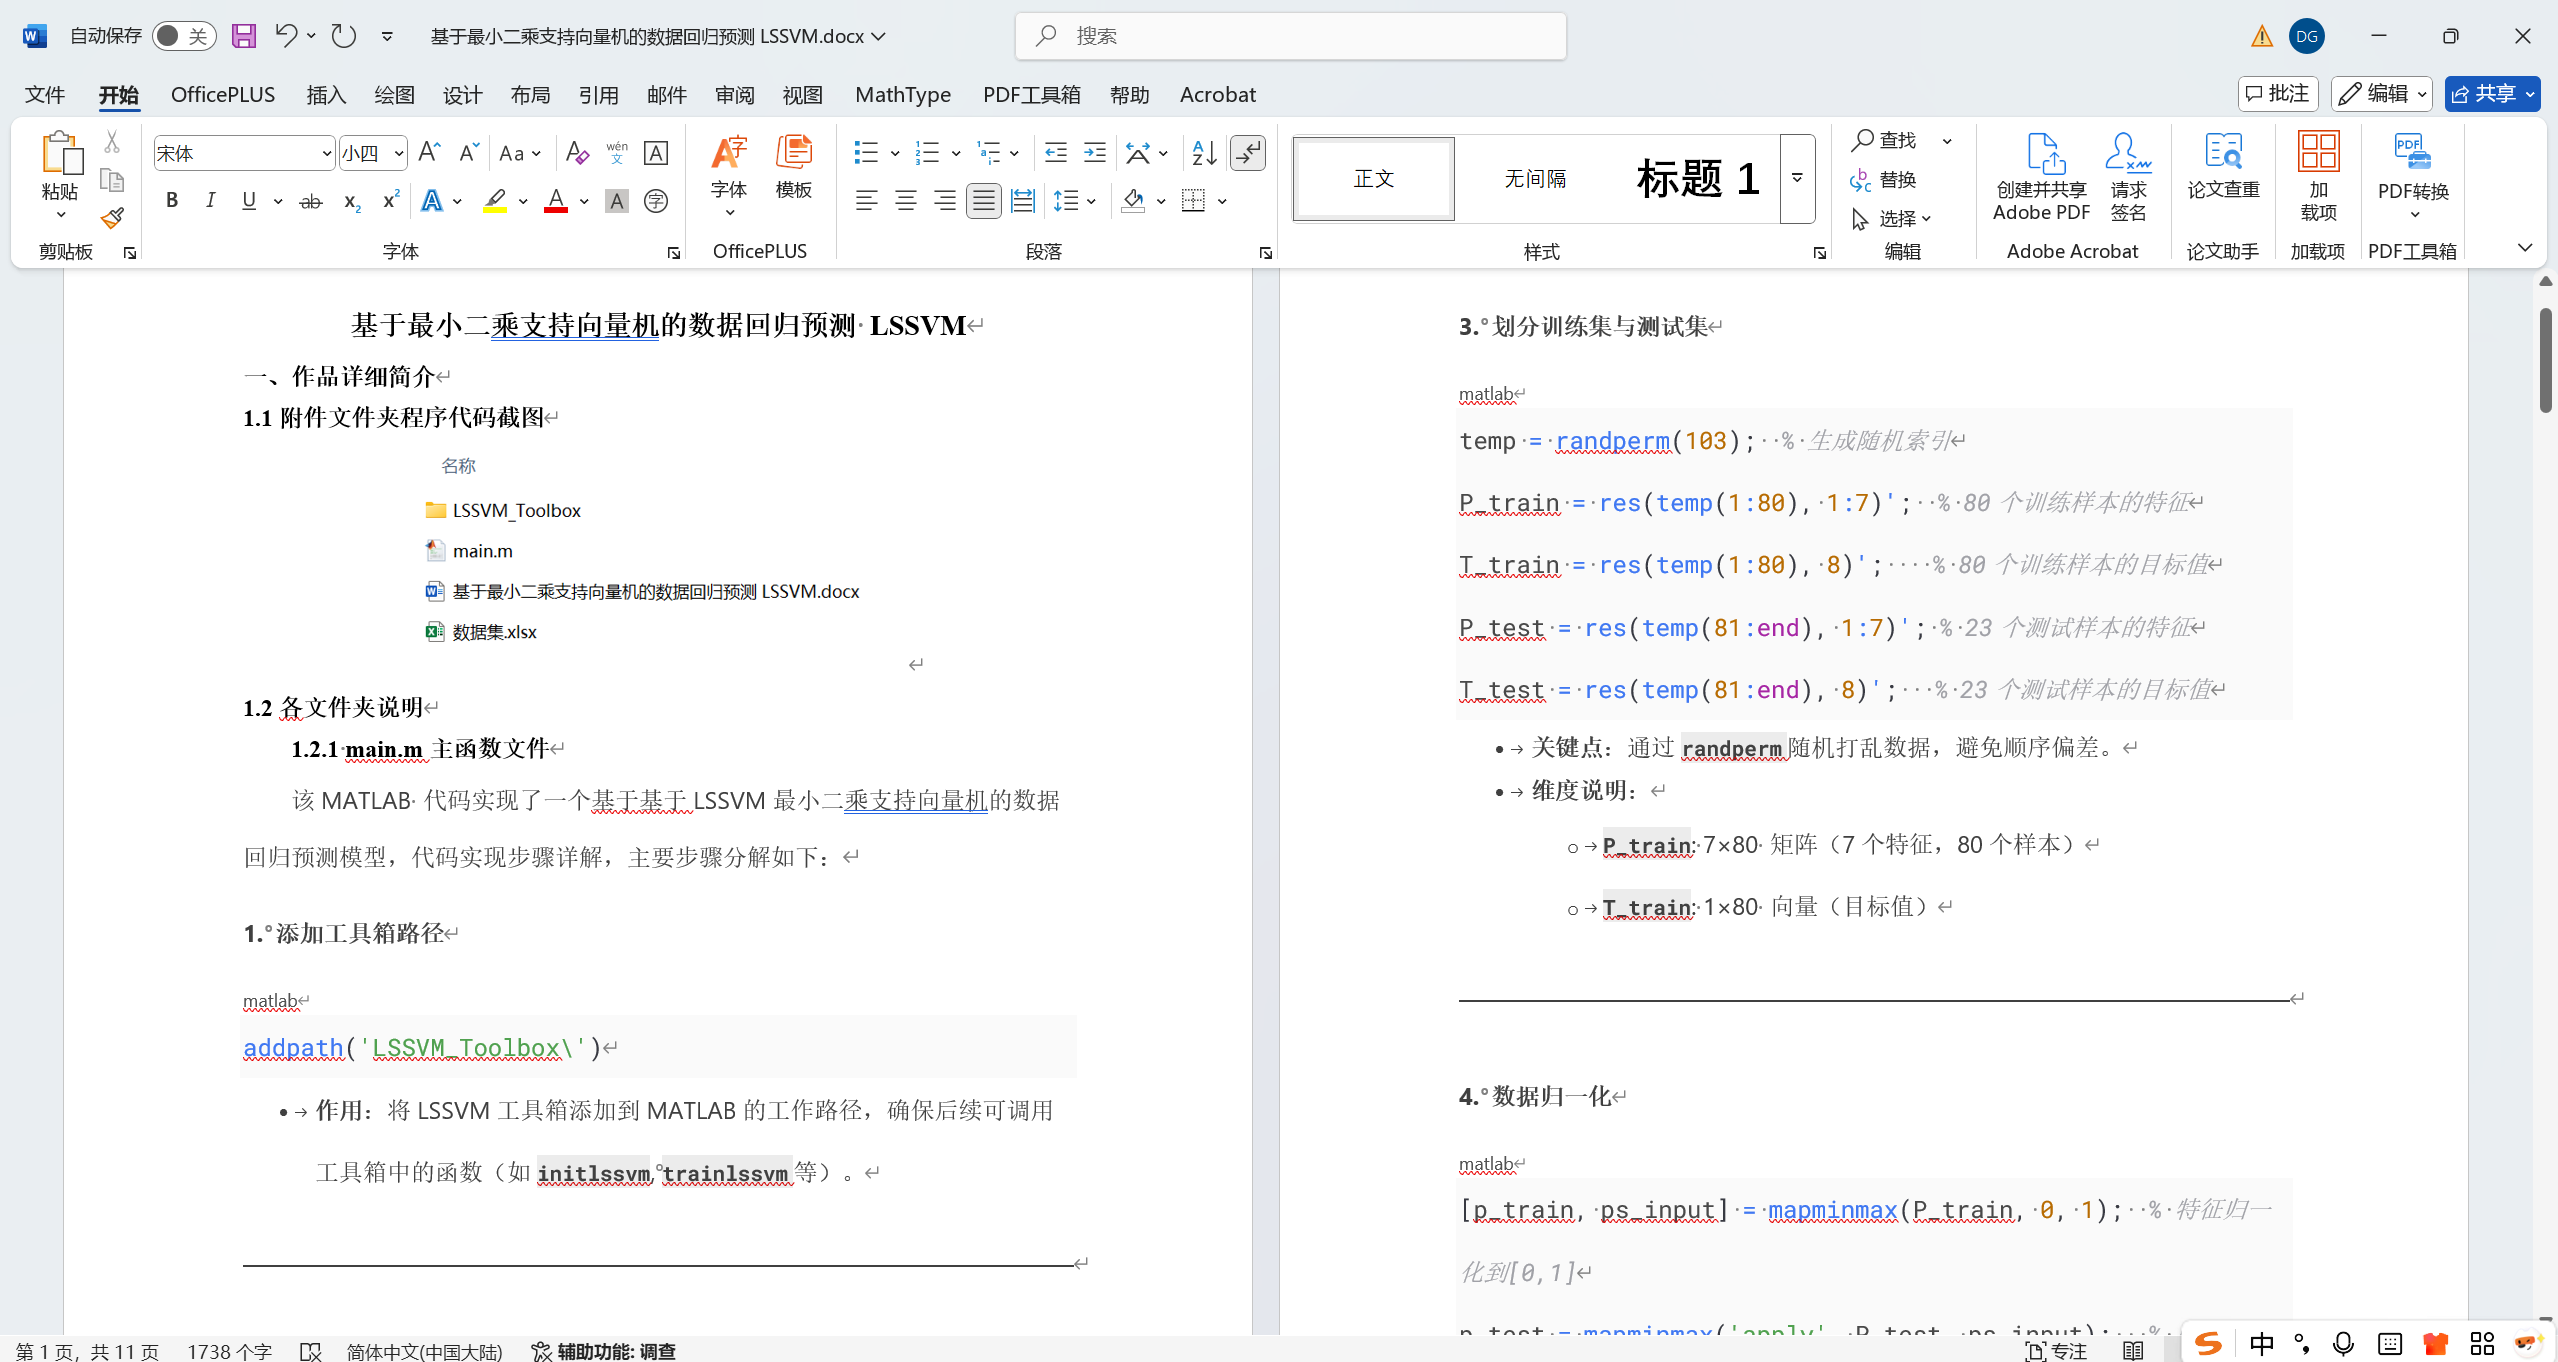Image resolution: width=2558 pixels, height=1362 pixels.
Task: Switch to the 布局 tab
Action: click(x=530, y=94)
